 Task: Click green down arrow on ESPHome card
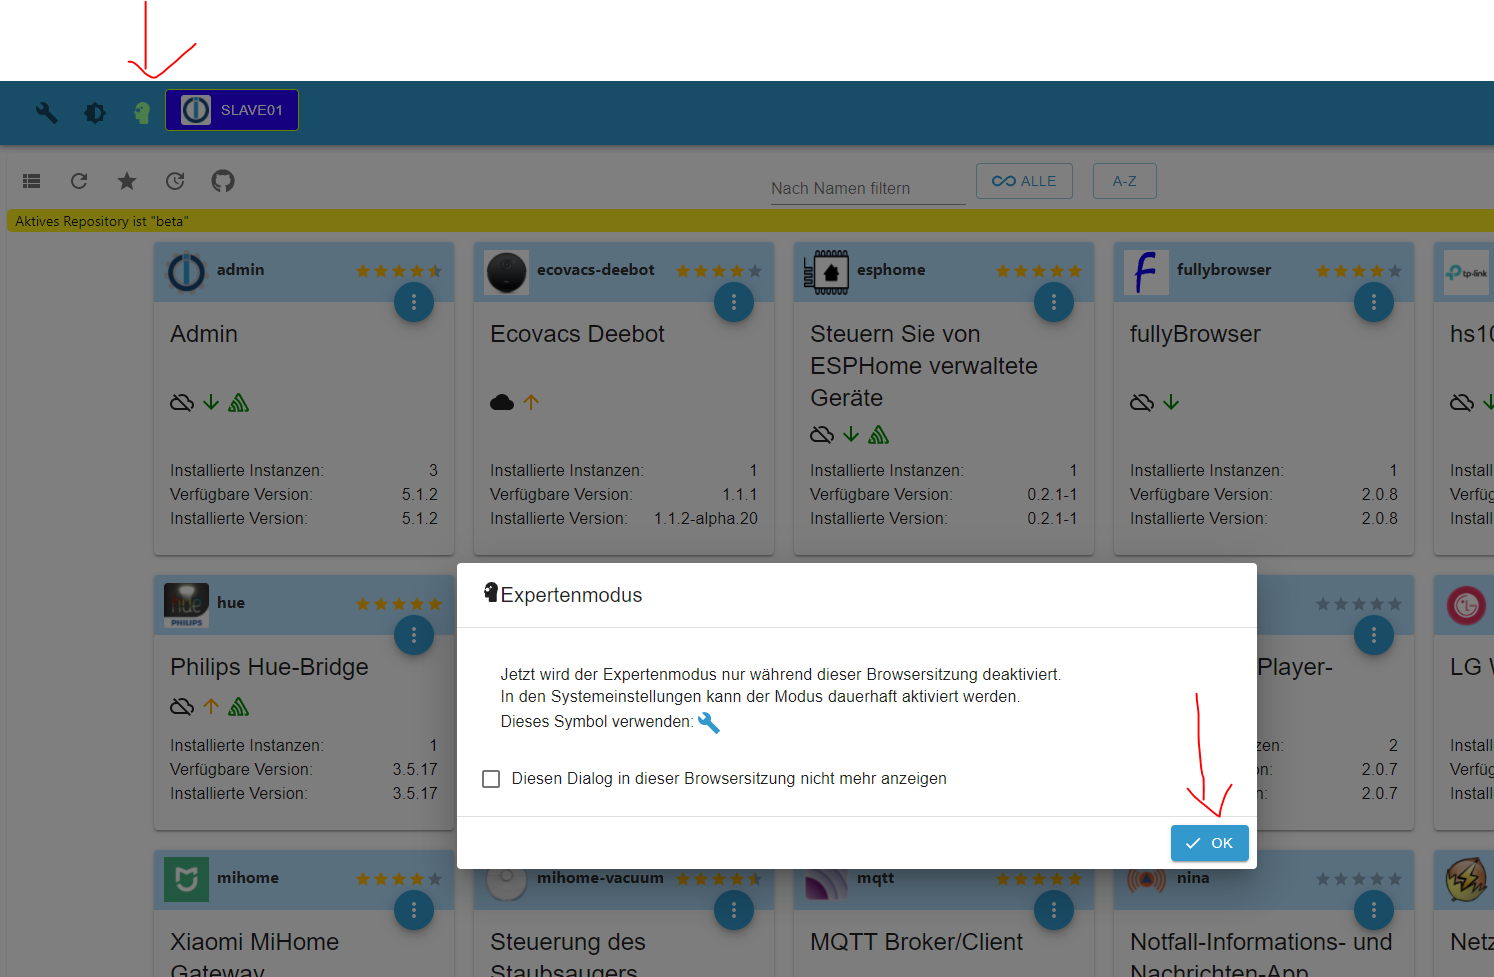click(851, 434)
